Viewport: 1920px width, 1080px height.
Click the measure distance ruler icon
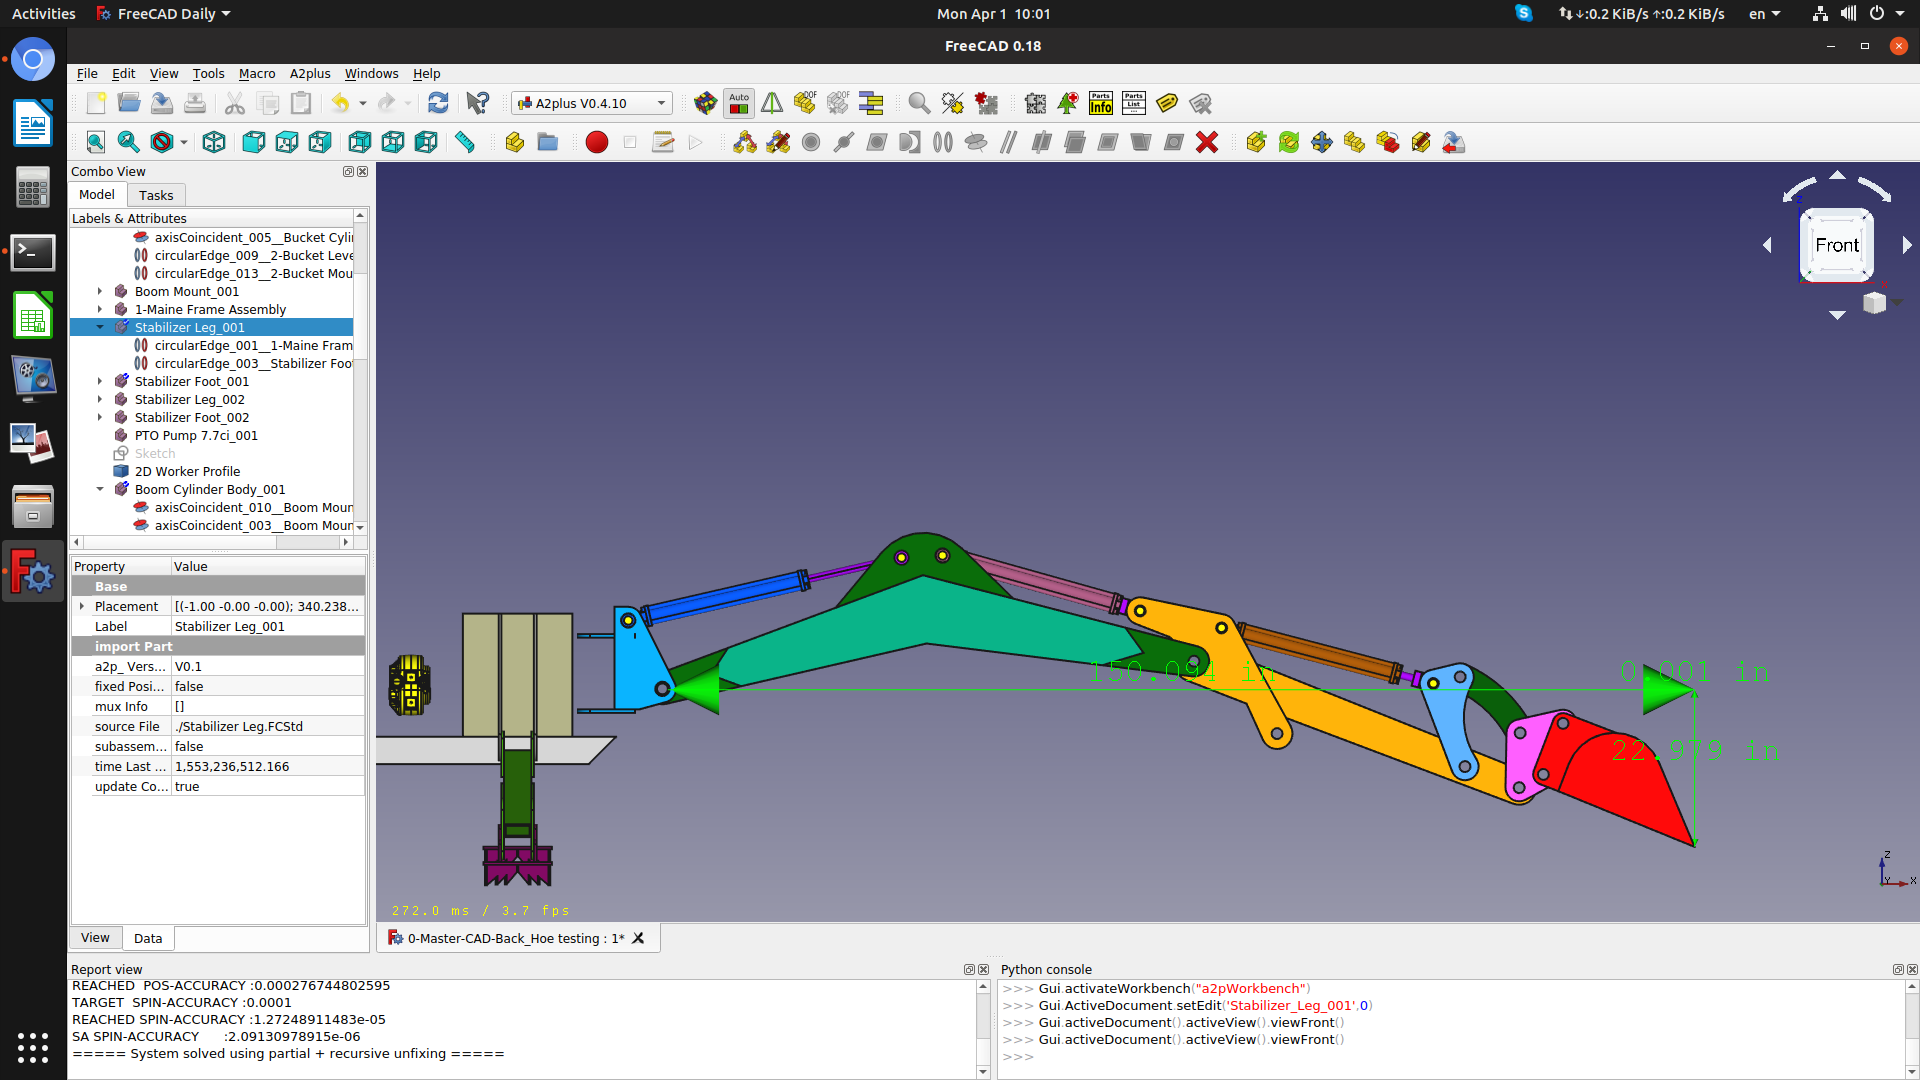pos(465,142)
